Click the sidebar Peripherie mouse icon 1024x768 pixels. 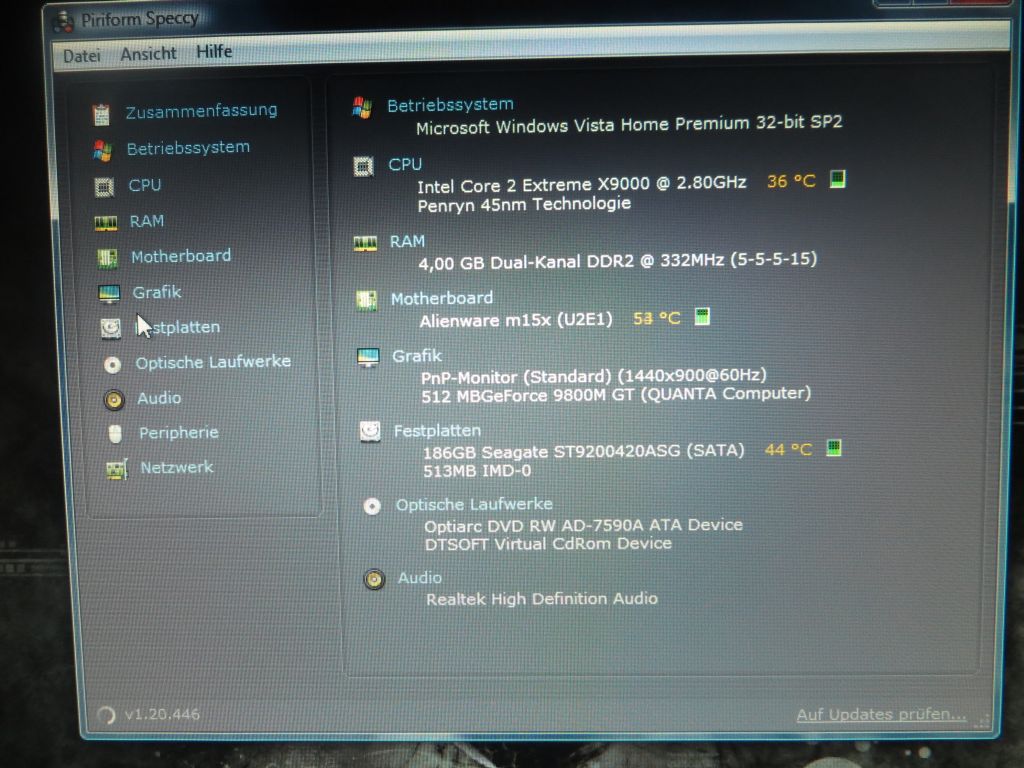coord(115,434)
